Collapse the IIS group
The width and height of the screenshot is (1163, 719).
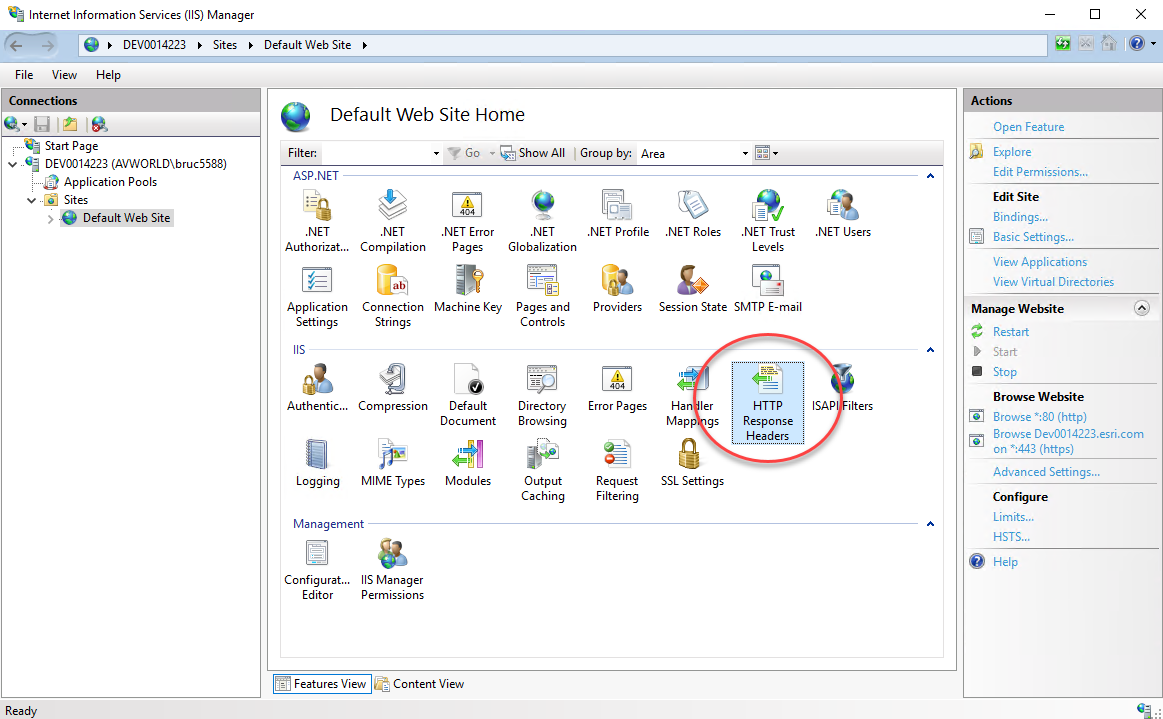[930, 349]
